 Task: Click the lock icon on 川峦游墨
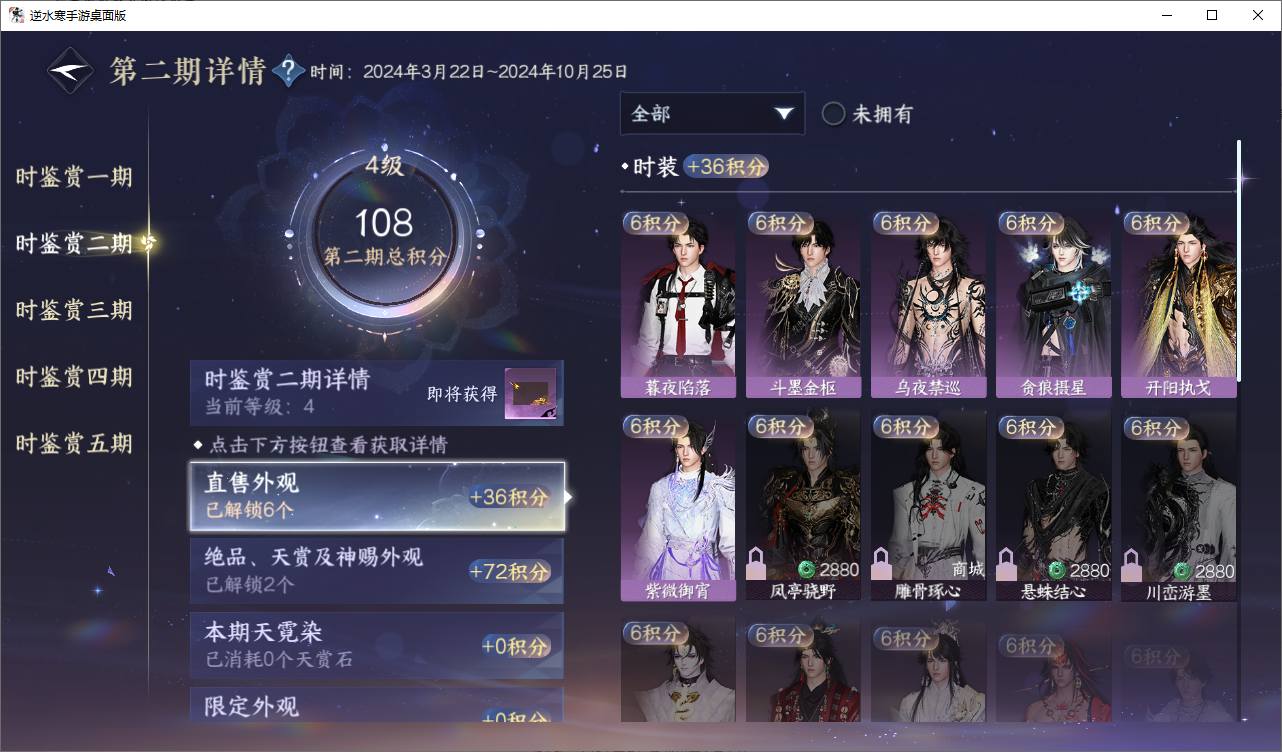[x=1132, y=564]
